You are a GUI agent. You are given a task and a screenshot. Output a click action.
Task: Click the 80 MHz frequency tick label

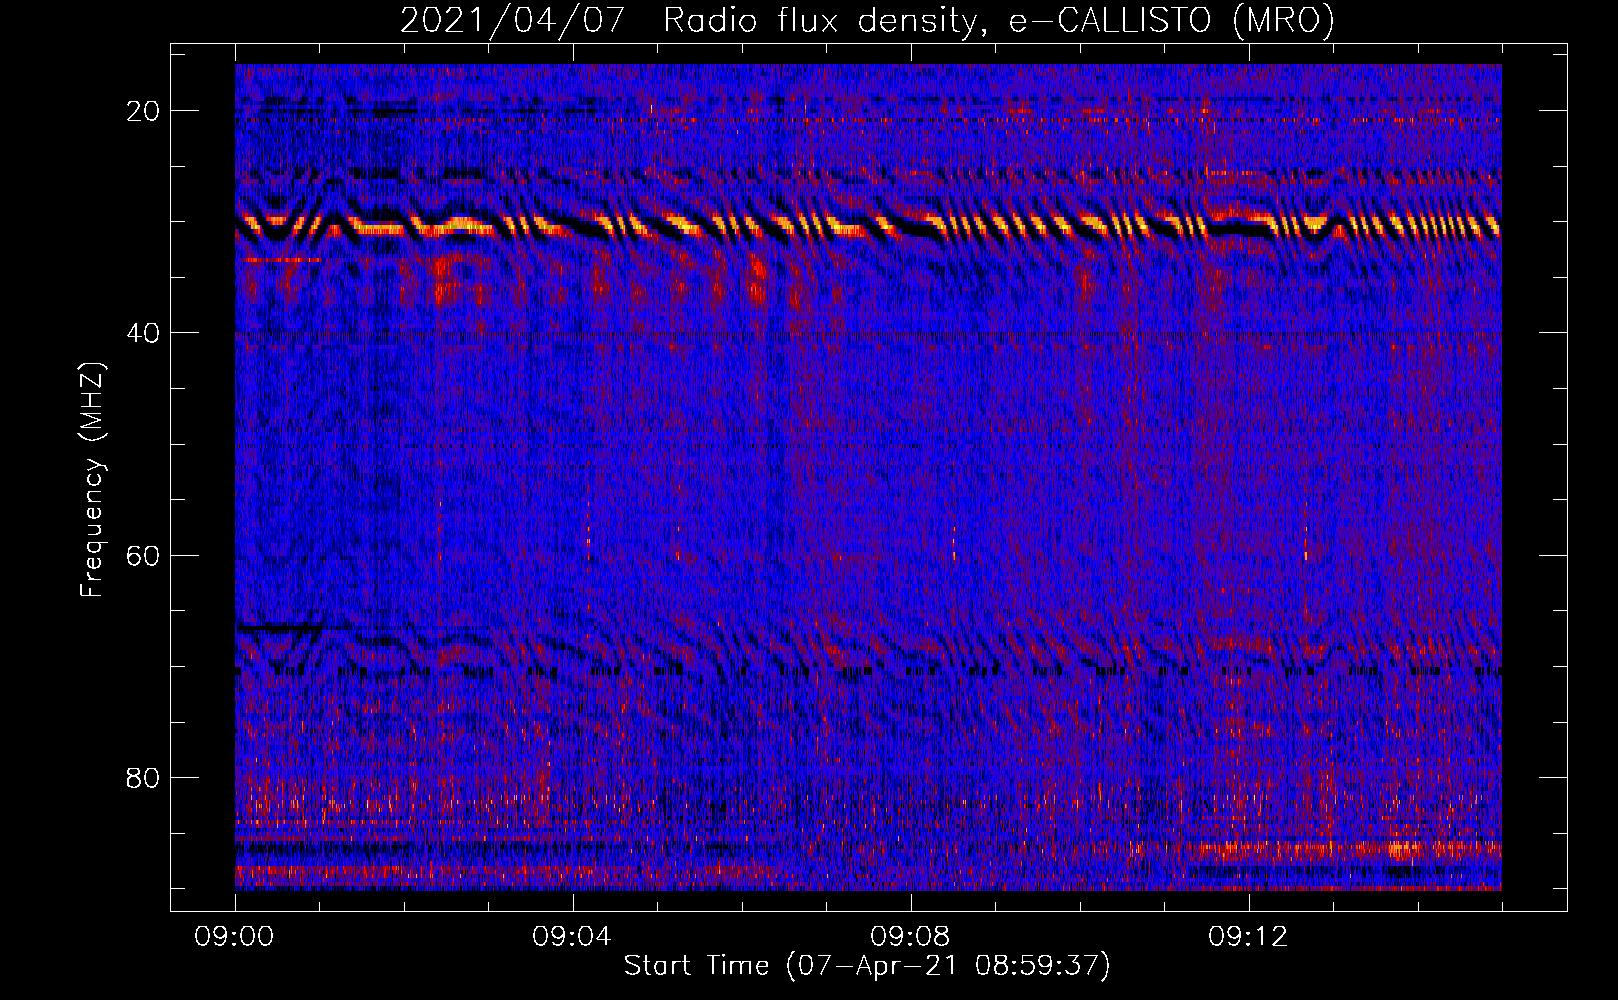[144, 777]
